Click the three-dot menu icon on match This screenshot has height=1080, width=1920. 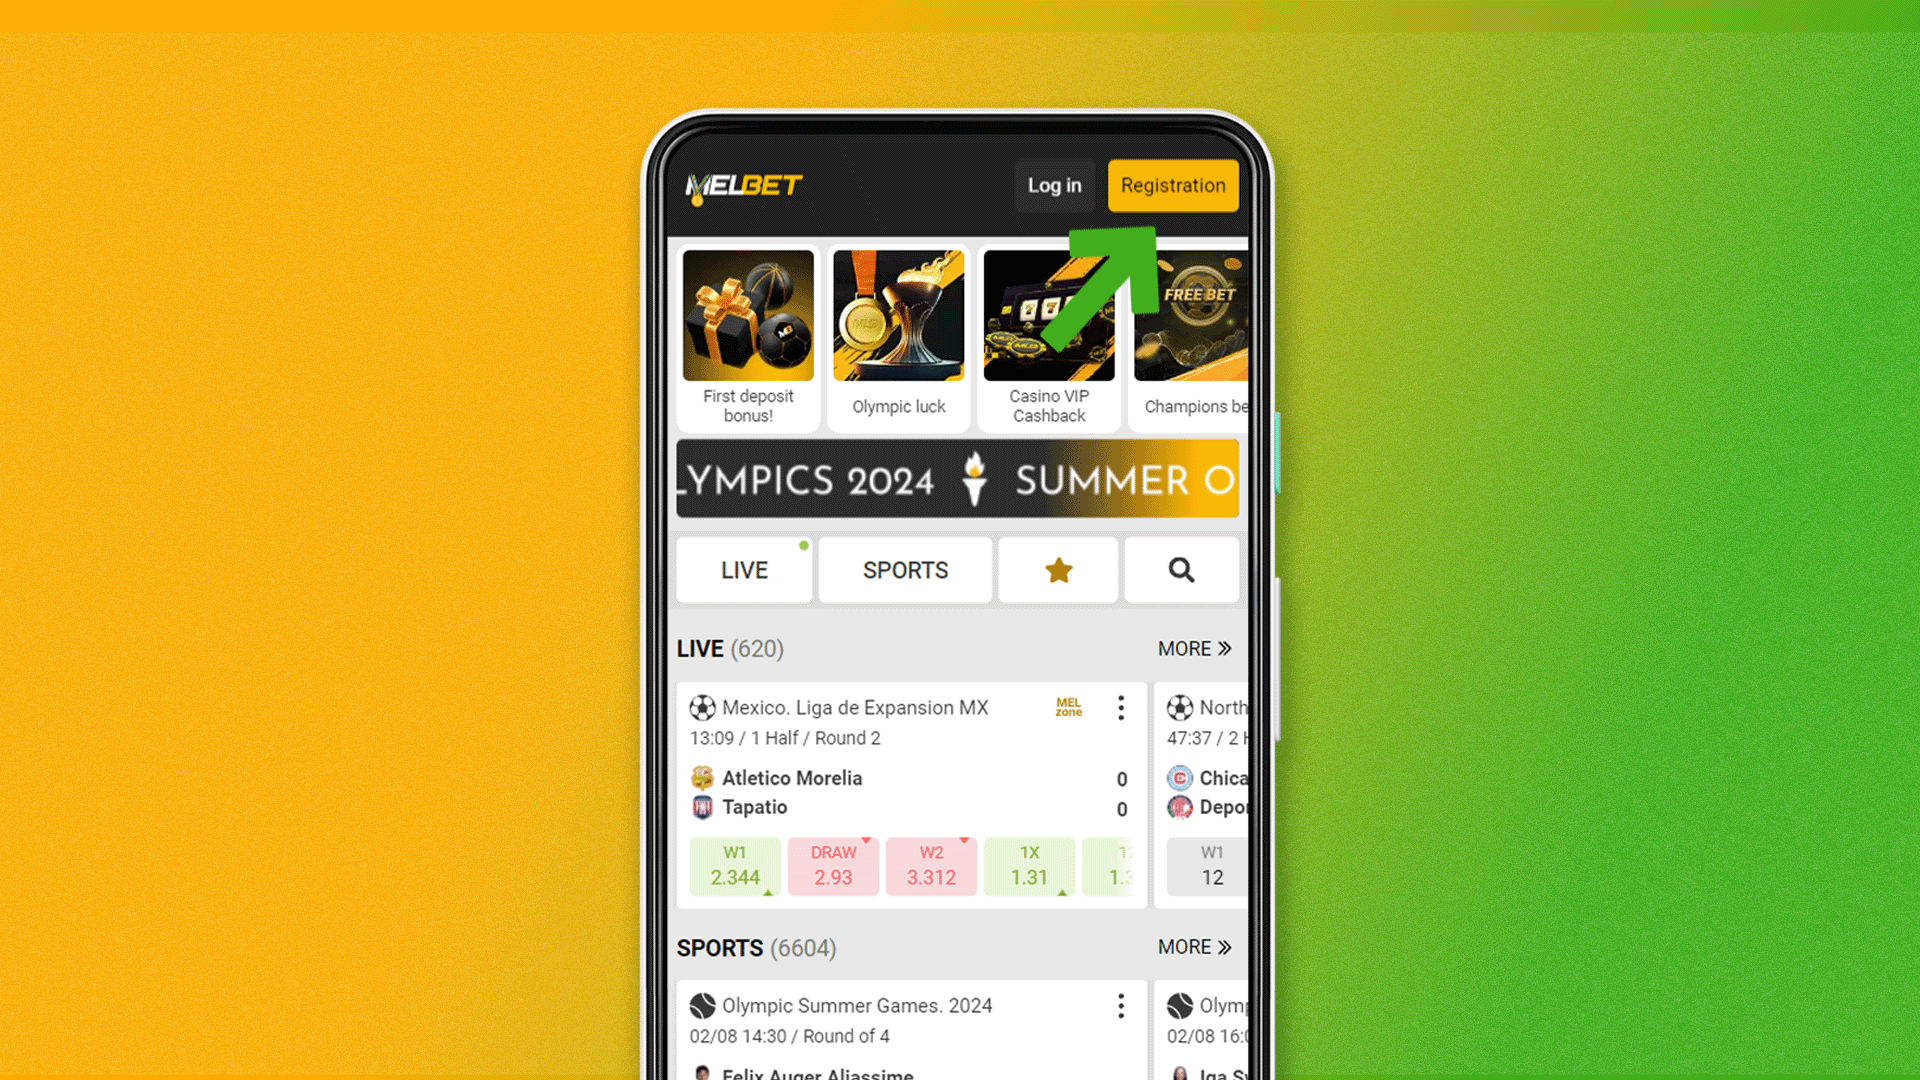pos(1120,708)
